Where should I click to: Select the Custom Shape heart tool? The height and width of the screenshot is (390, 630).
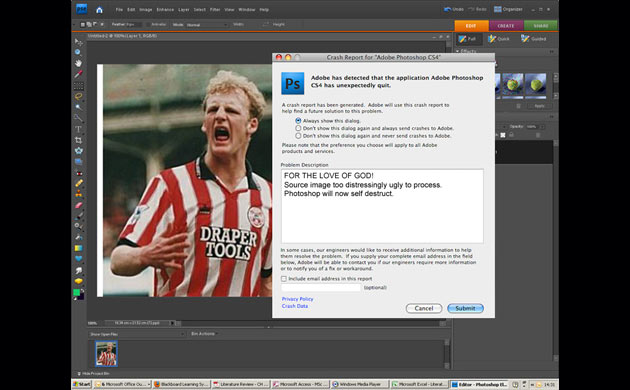(x=78, y=259)
